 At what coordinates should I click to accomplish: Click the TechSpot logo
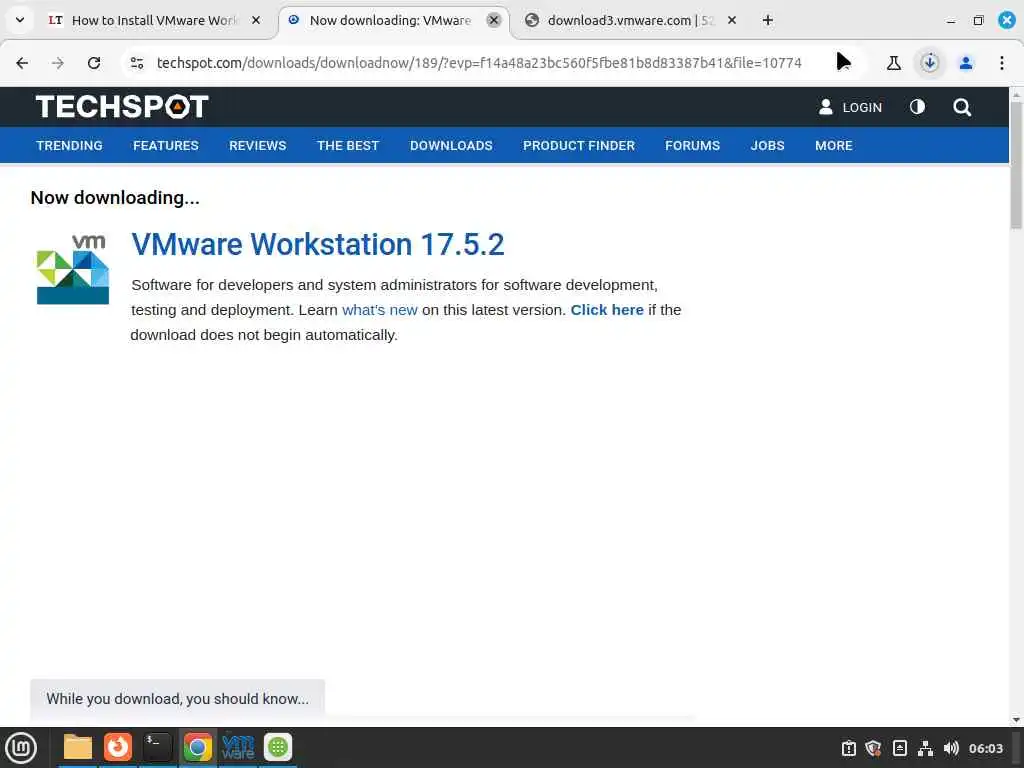click(x=122, y=106)
